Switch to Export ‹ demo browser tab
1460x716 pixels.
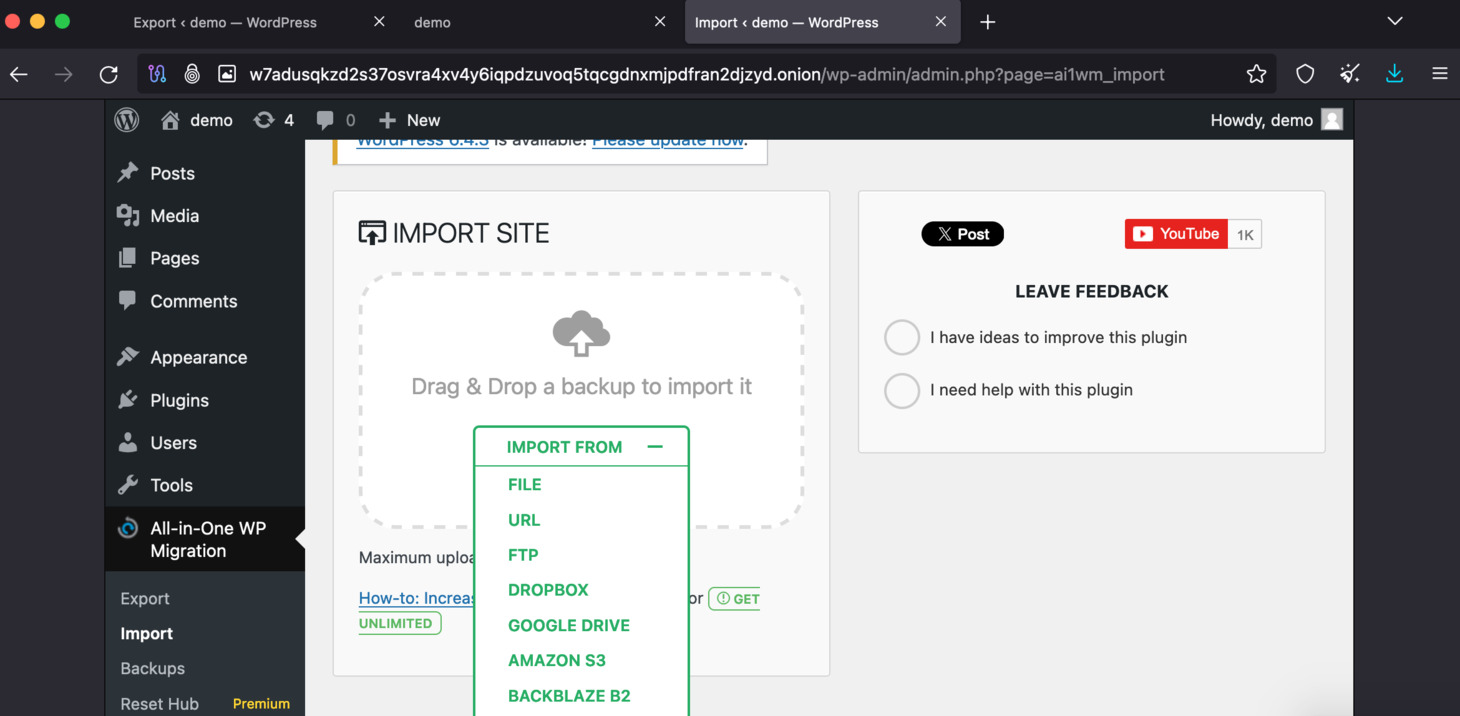pos(225,22)
